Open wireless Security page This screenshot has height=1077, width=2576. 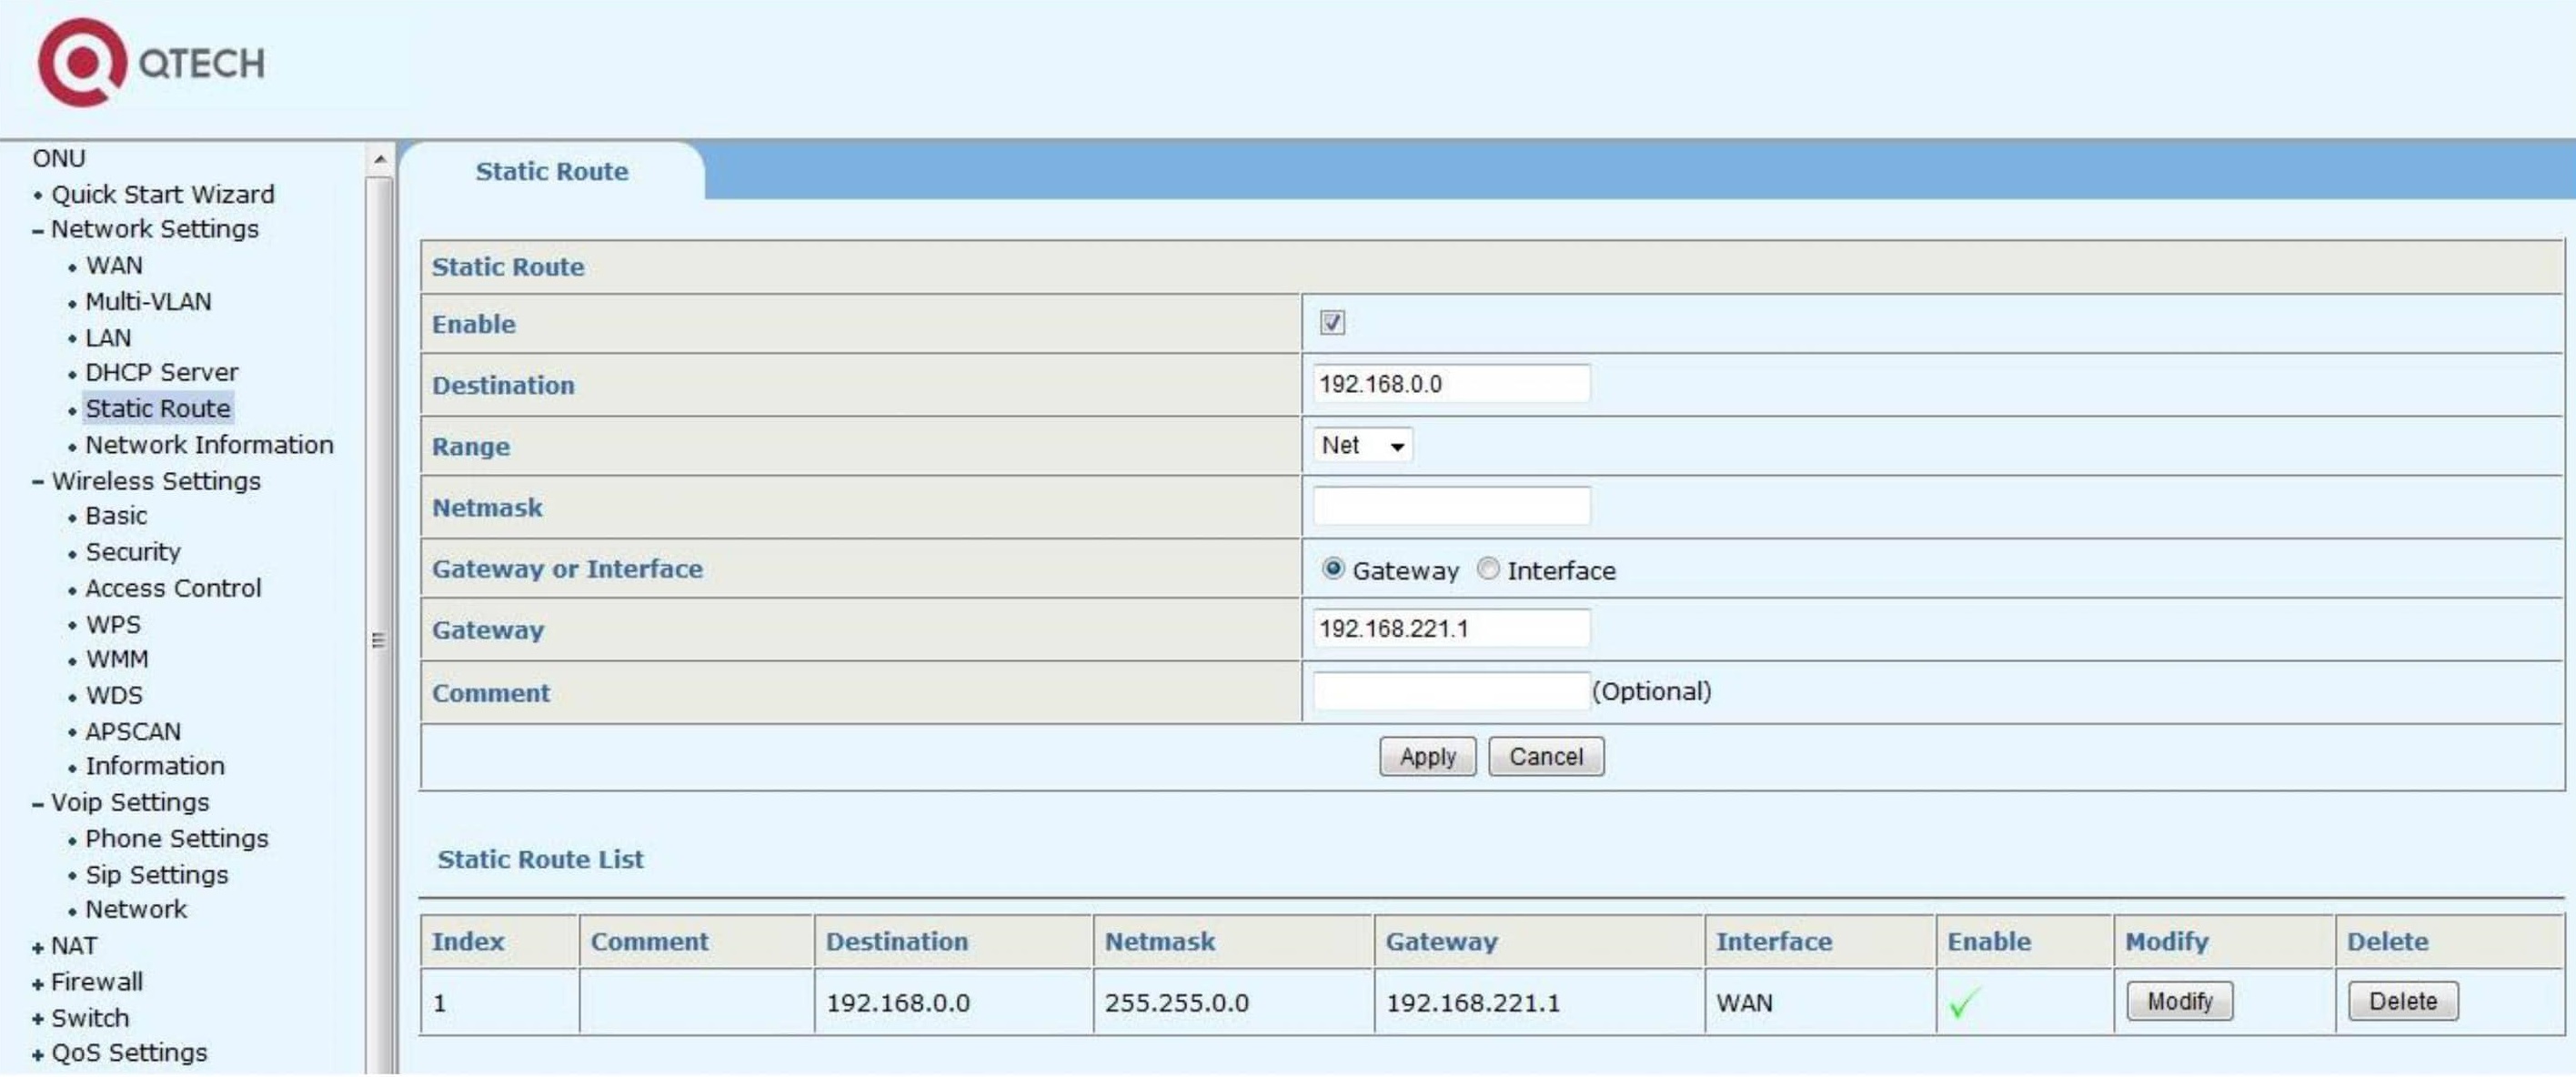pos(133,552)
